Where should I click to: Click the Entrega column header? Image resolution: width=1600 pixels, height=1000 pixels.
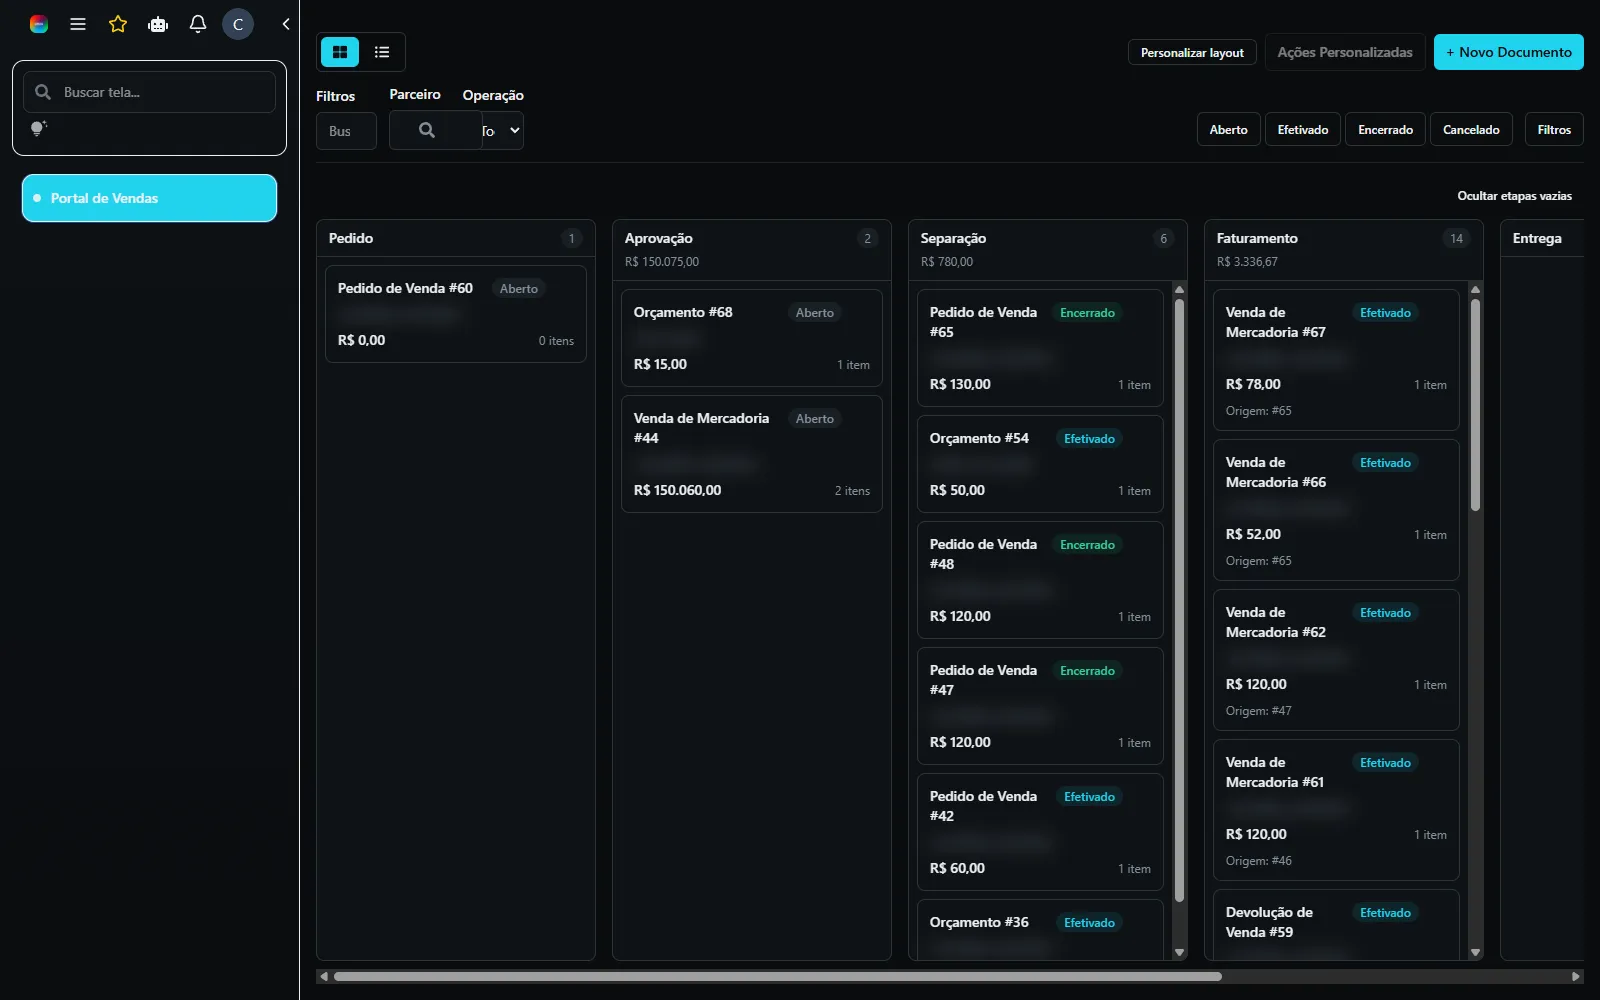[x=1542, y=238]
